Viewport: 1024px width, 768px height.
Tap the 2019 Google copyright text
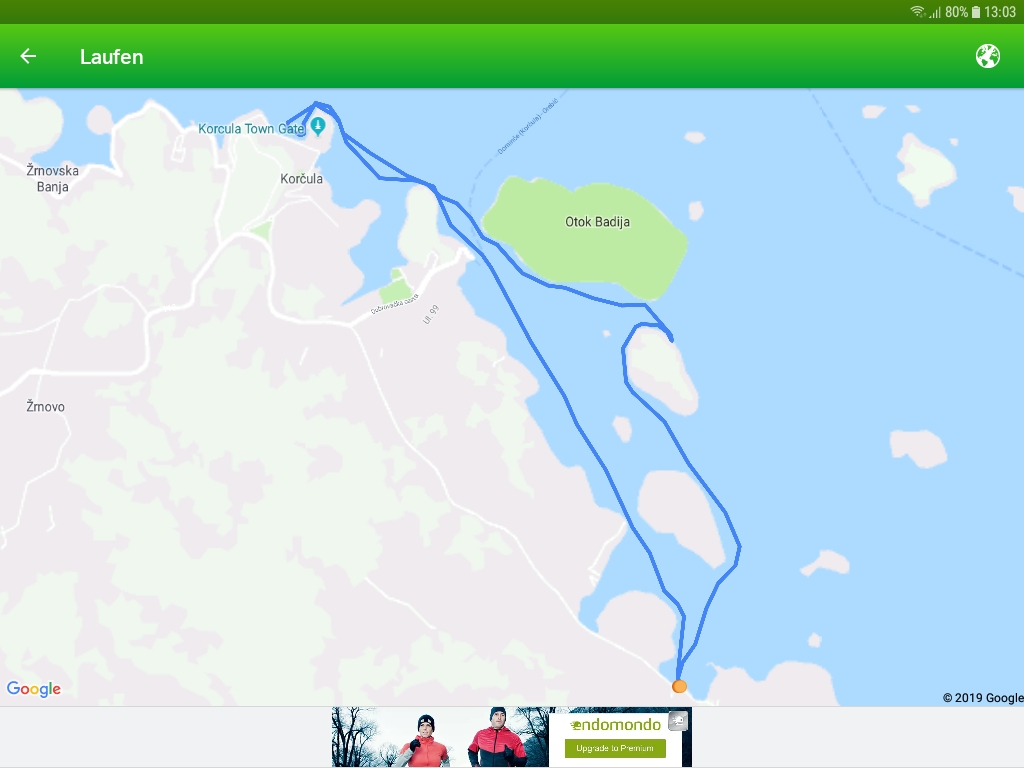(x=982, y=698)
